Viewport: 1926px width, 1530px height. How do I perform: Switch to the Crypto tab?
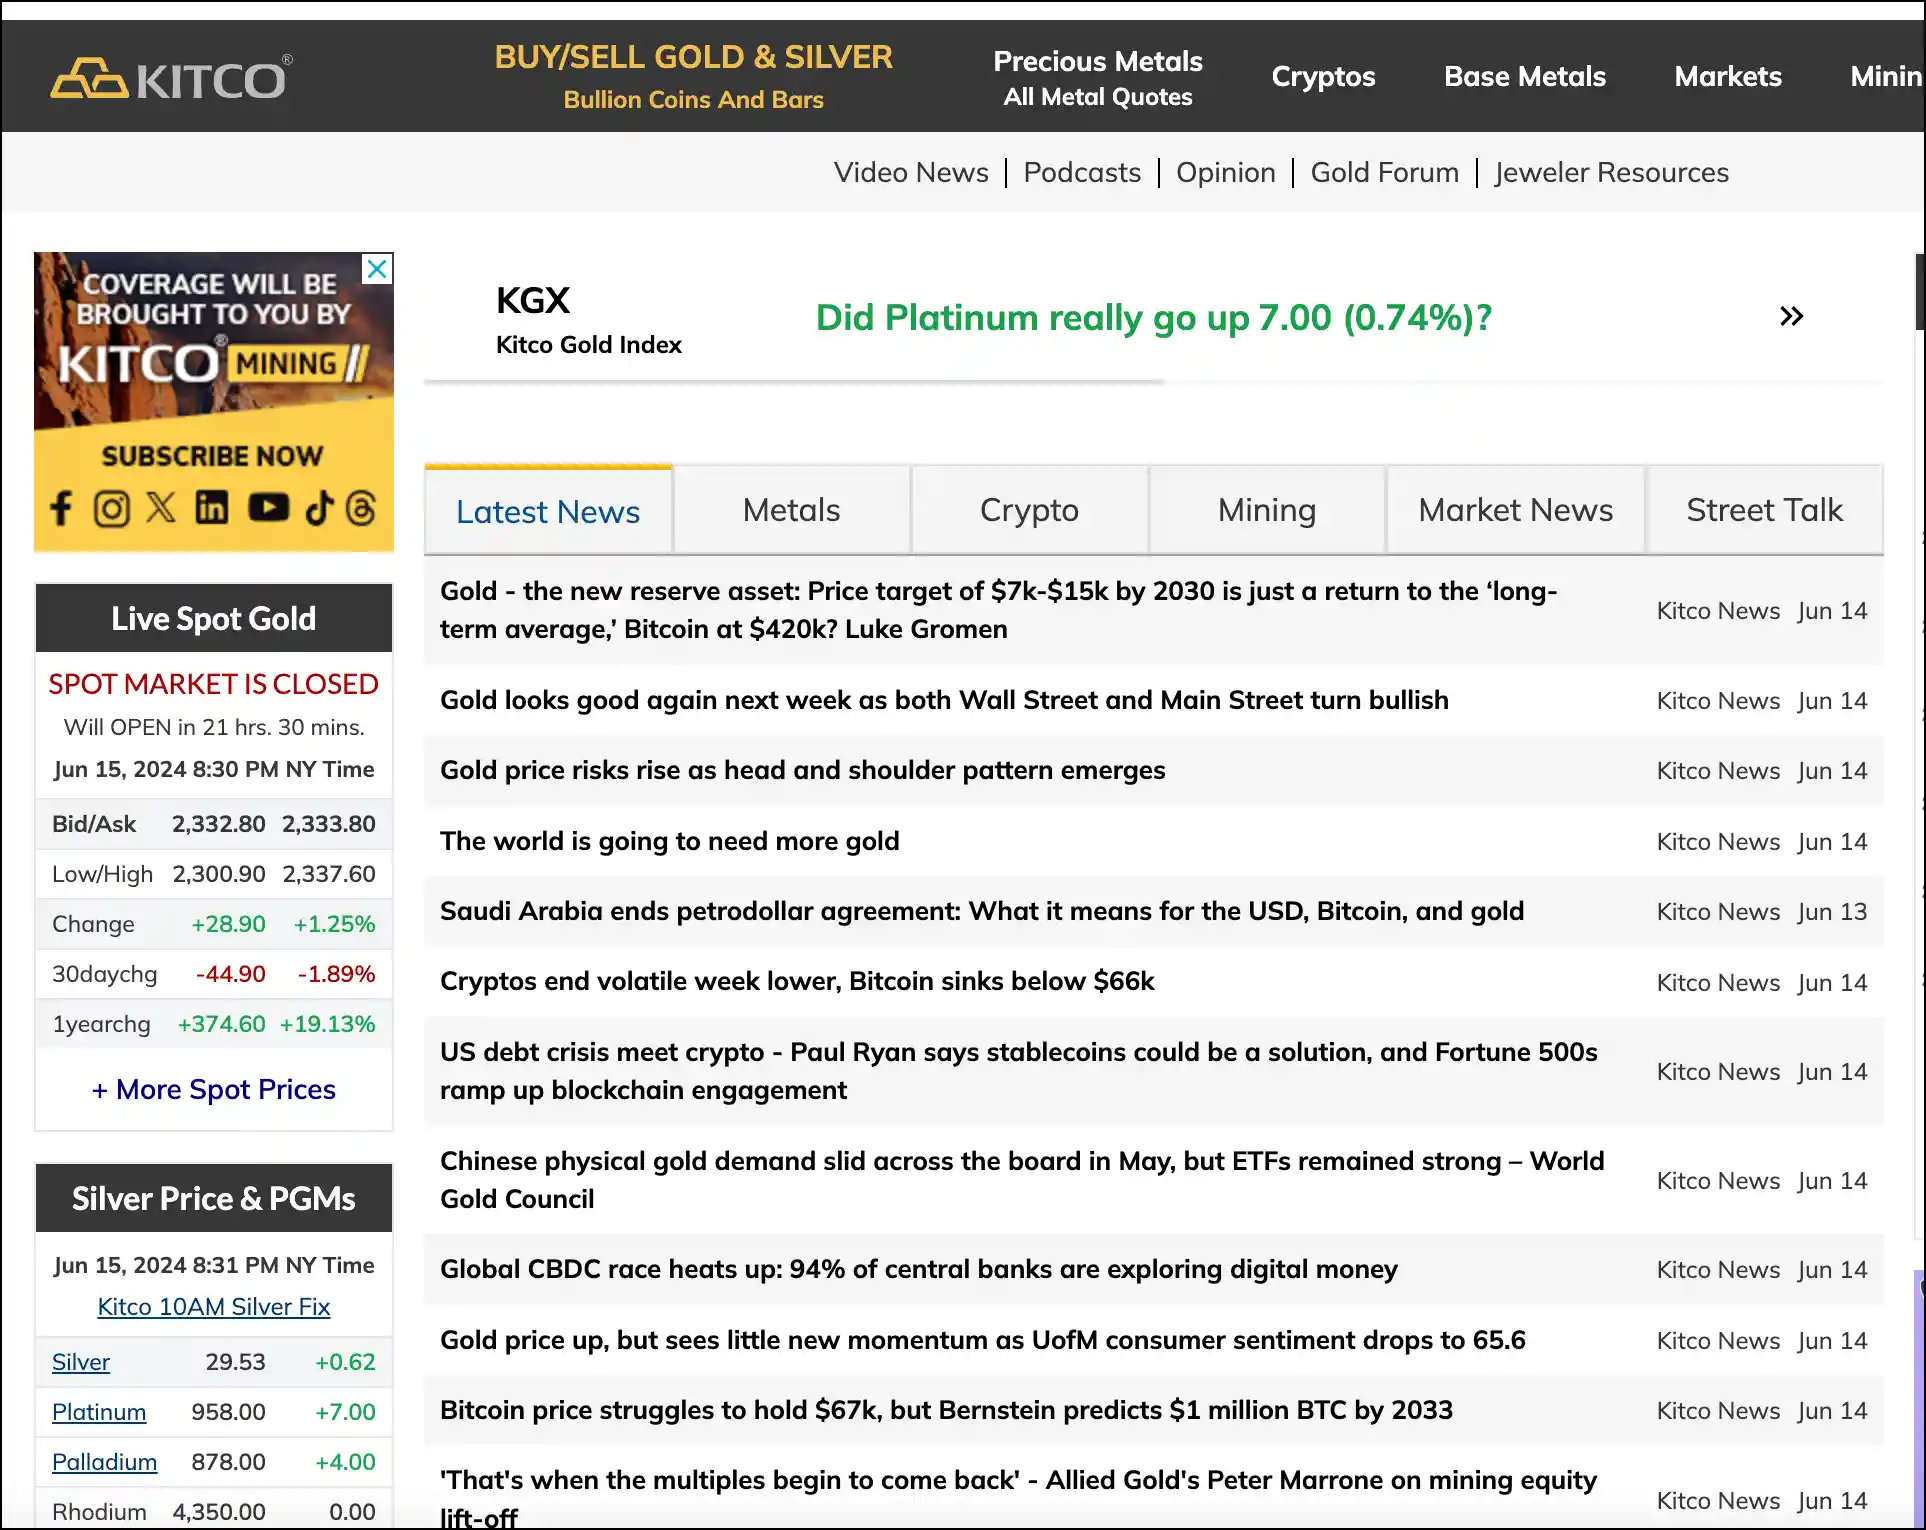(1029, 510)
